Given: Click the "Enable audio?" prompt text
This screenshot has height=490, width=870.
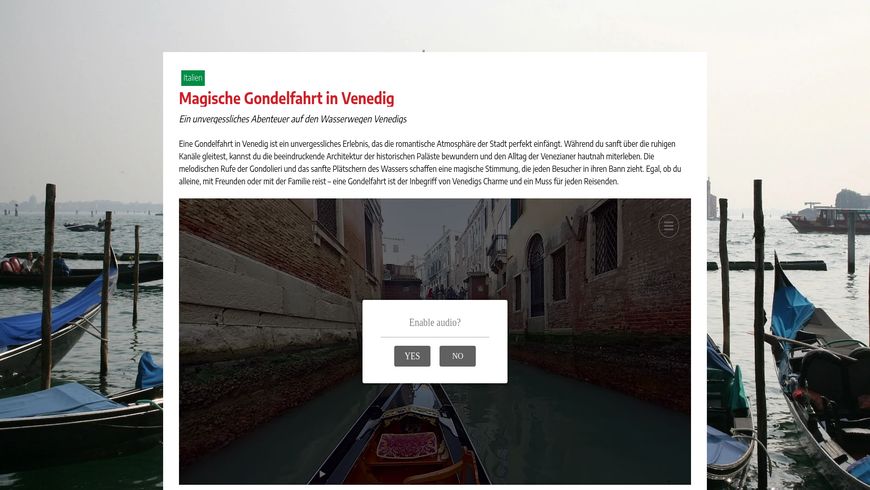Looking at the screenshot, I should (434, 322).
